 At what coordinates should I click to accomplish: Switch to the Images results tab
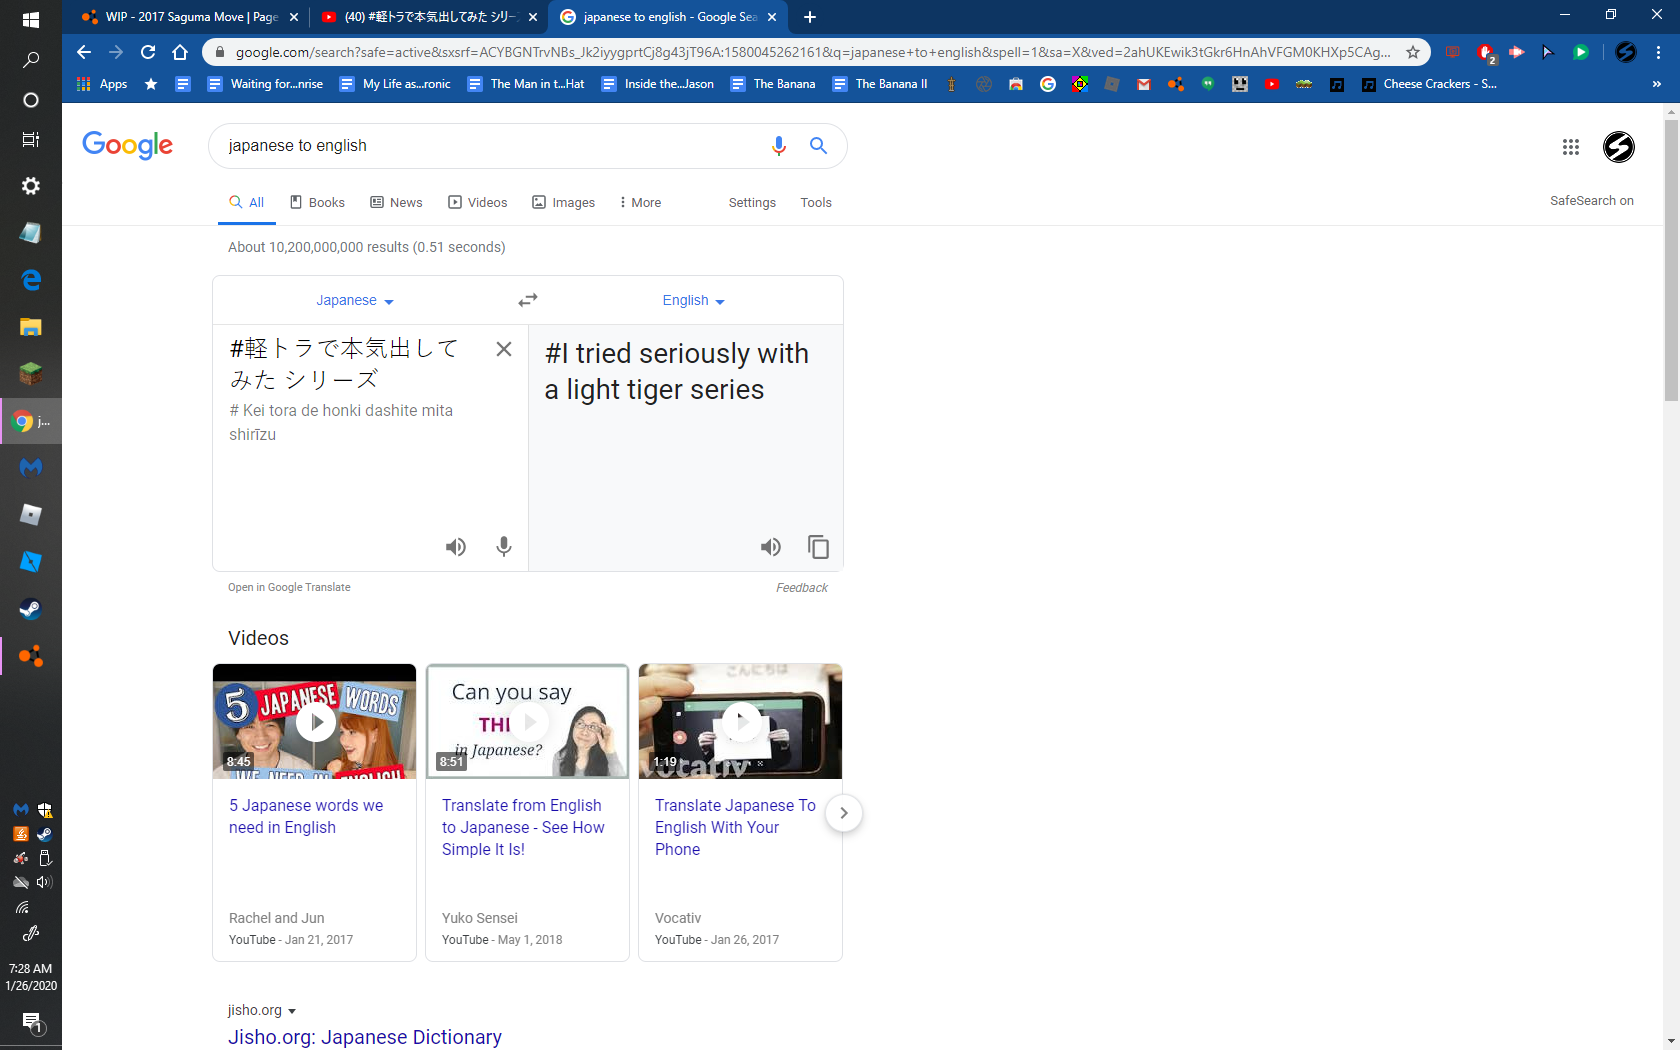(x=564, y=202)
